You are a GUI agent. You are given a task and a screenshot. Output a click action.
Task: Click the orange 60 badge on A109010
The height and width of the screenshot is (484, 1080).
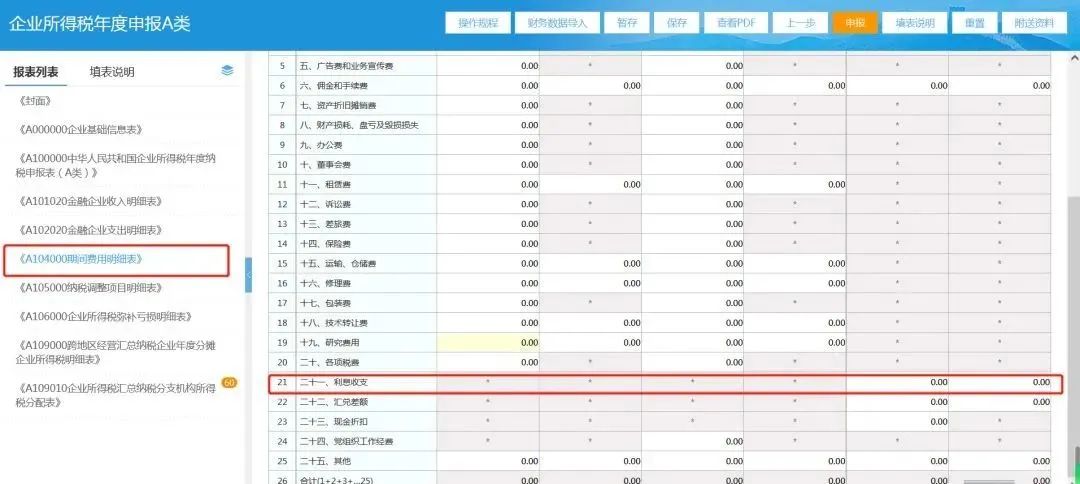[x=229, y=383]
